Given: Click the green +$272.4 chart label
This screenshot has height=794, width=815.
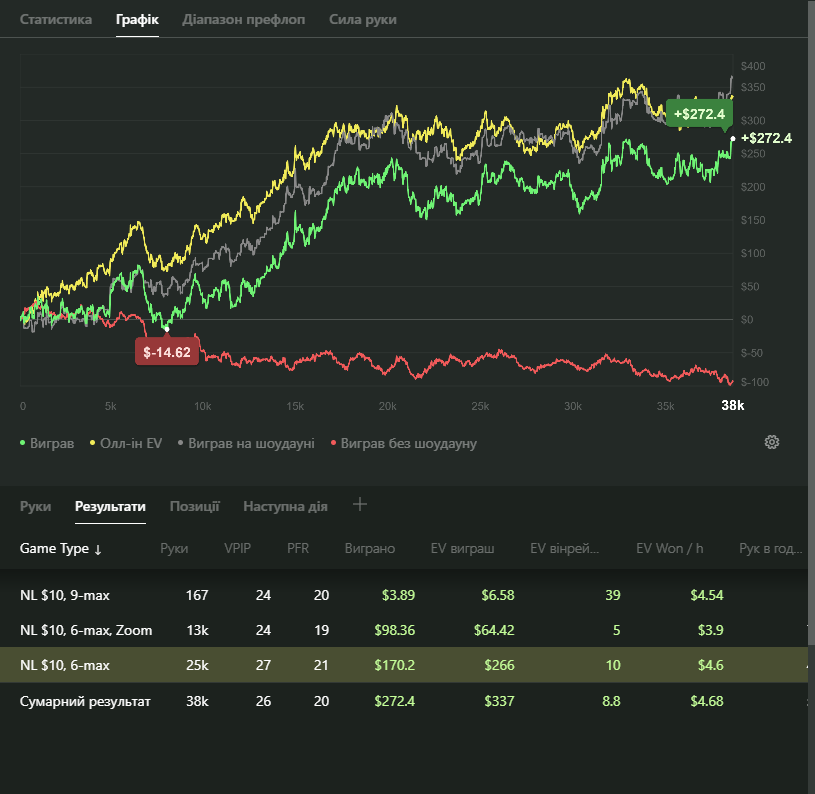Looking at the screenshot, I should point(698,114).
